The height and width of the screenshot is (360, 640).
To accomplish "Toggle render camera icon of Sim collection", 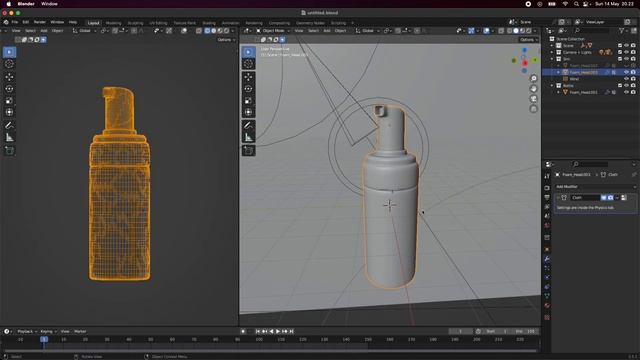I will point(633,59).
